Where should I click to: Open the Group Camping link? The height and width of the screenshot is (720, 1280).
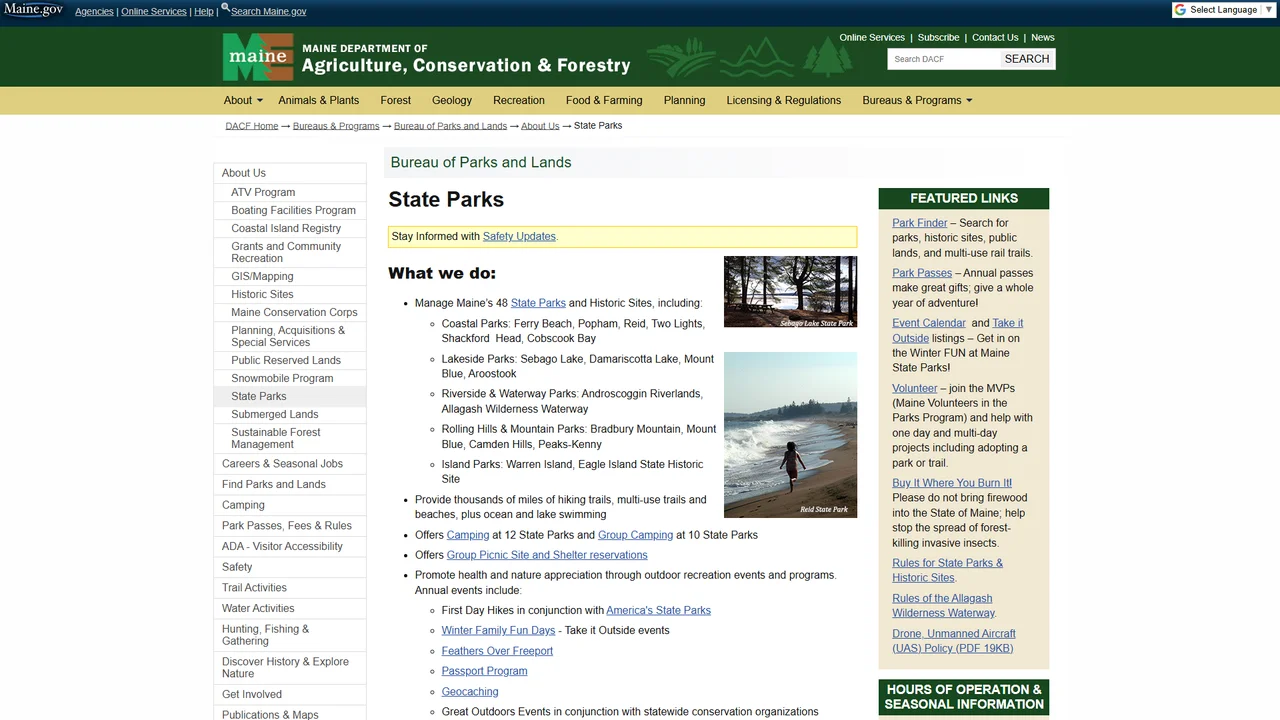click(x=635, y=535)
